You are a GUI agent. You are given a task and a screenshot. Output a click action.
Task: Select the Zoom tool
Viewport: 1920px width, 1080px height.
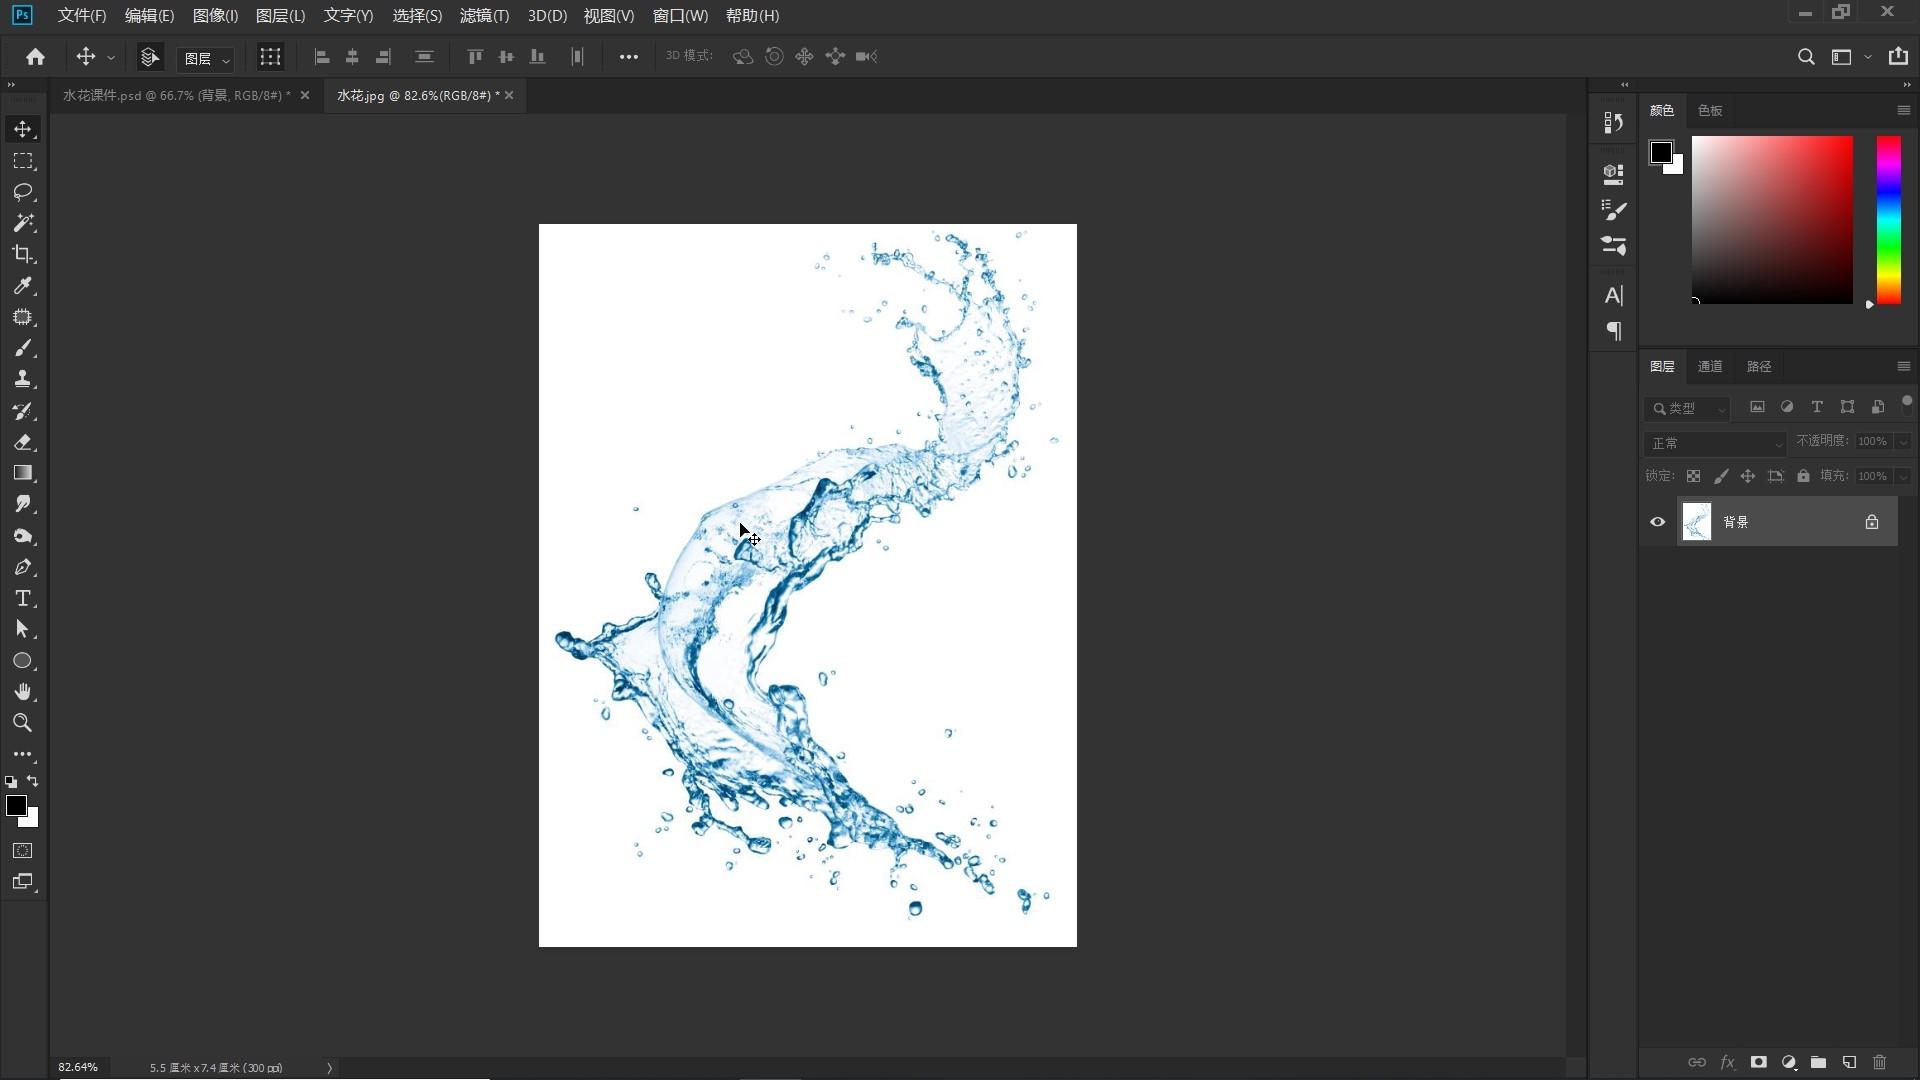tap(23, 723)
